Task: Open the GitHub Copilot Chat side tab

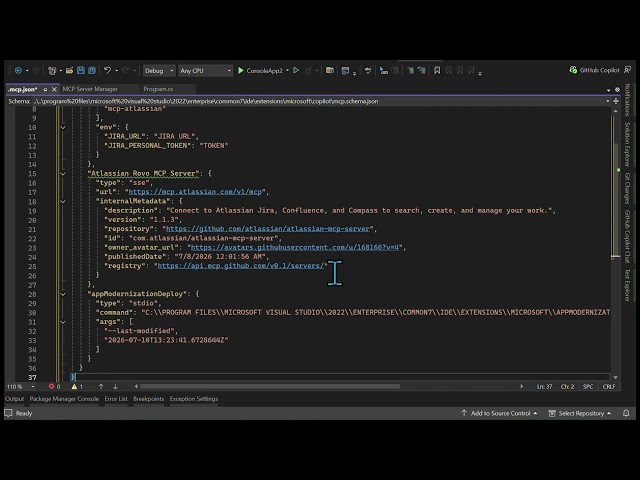Action: (627, 236)
